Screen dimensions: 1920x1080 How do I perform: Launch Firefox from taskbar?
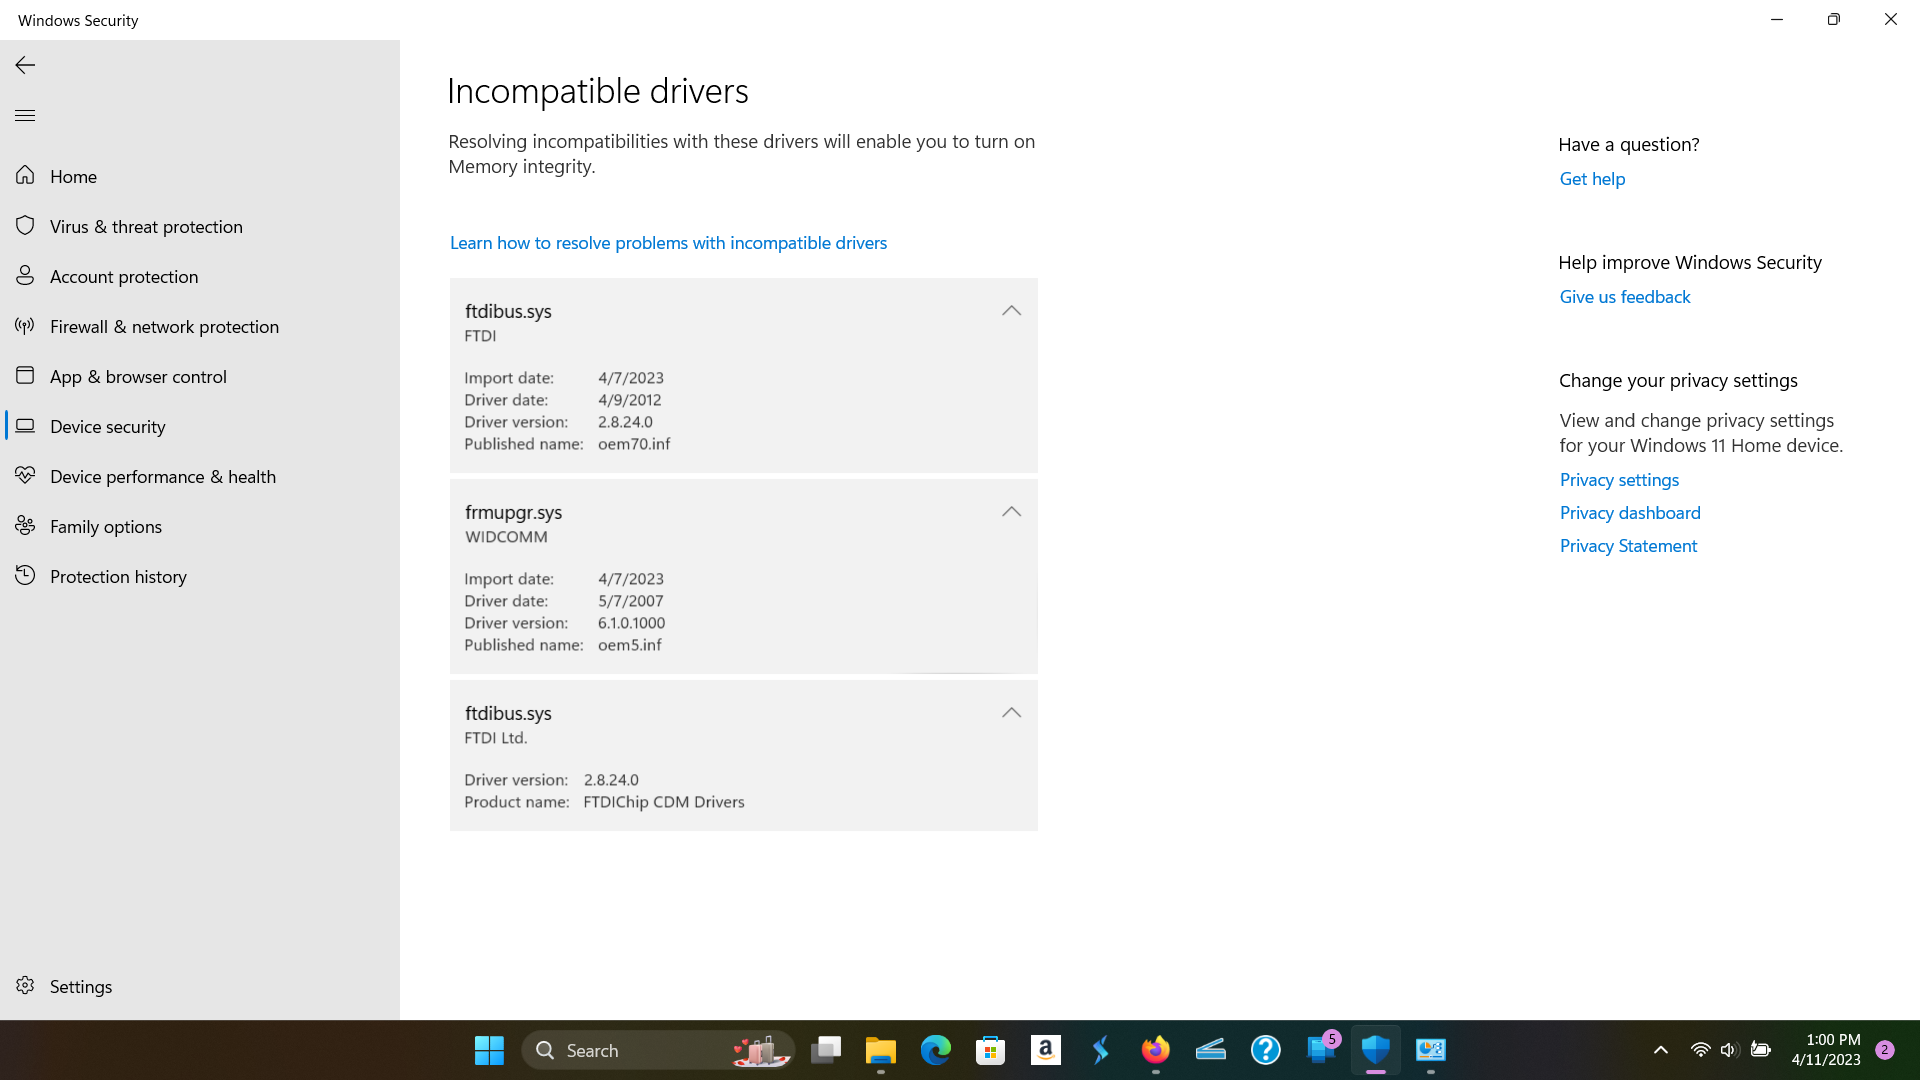[1155, 1050]
